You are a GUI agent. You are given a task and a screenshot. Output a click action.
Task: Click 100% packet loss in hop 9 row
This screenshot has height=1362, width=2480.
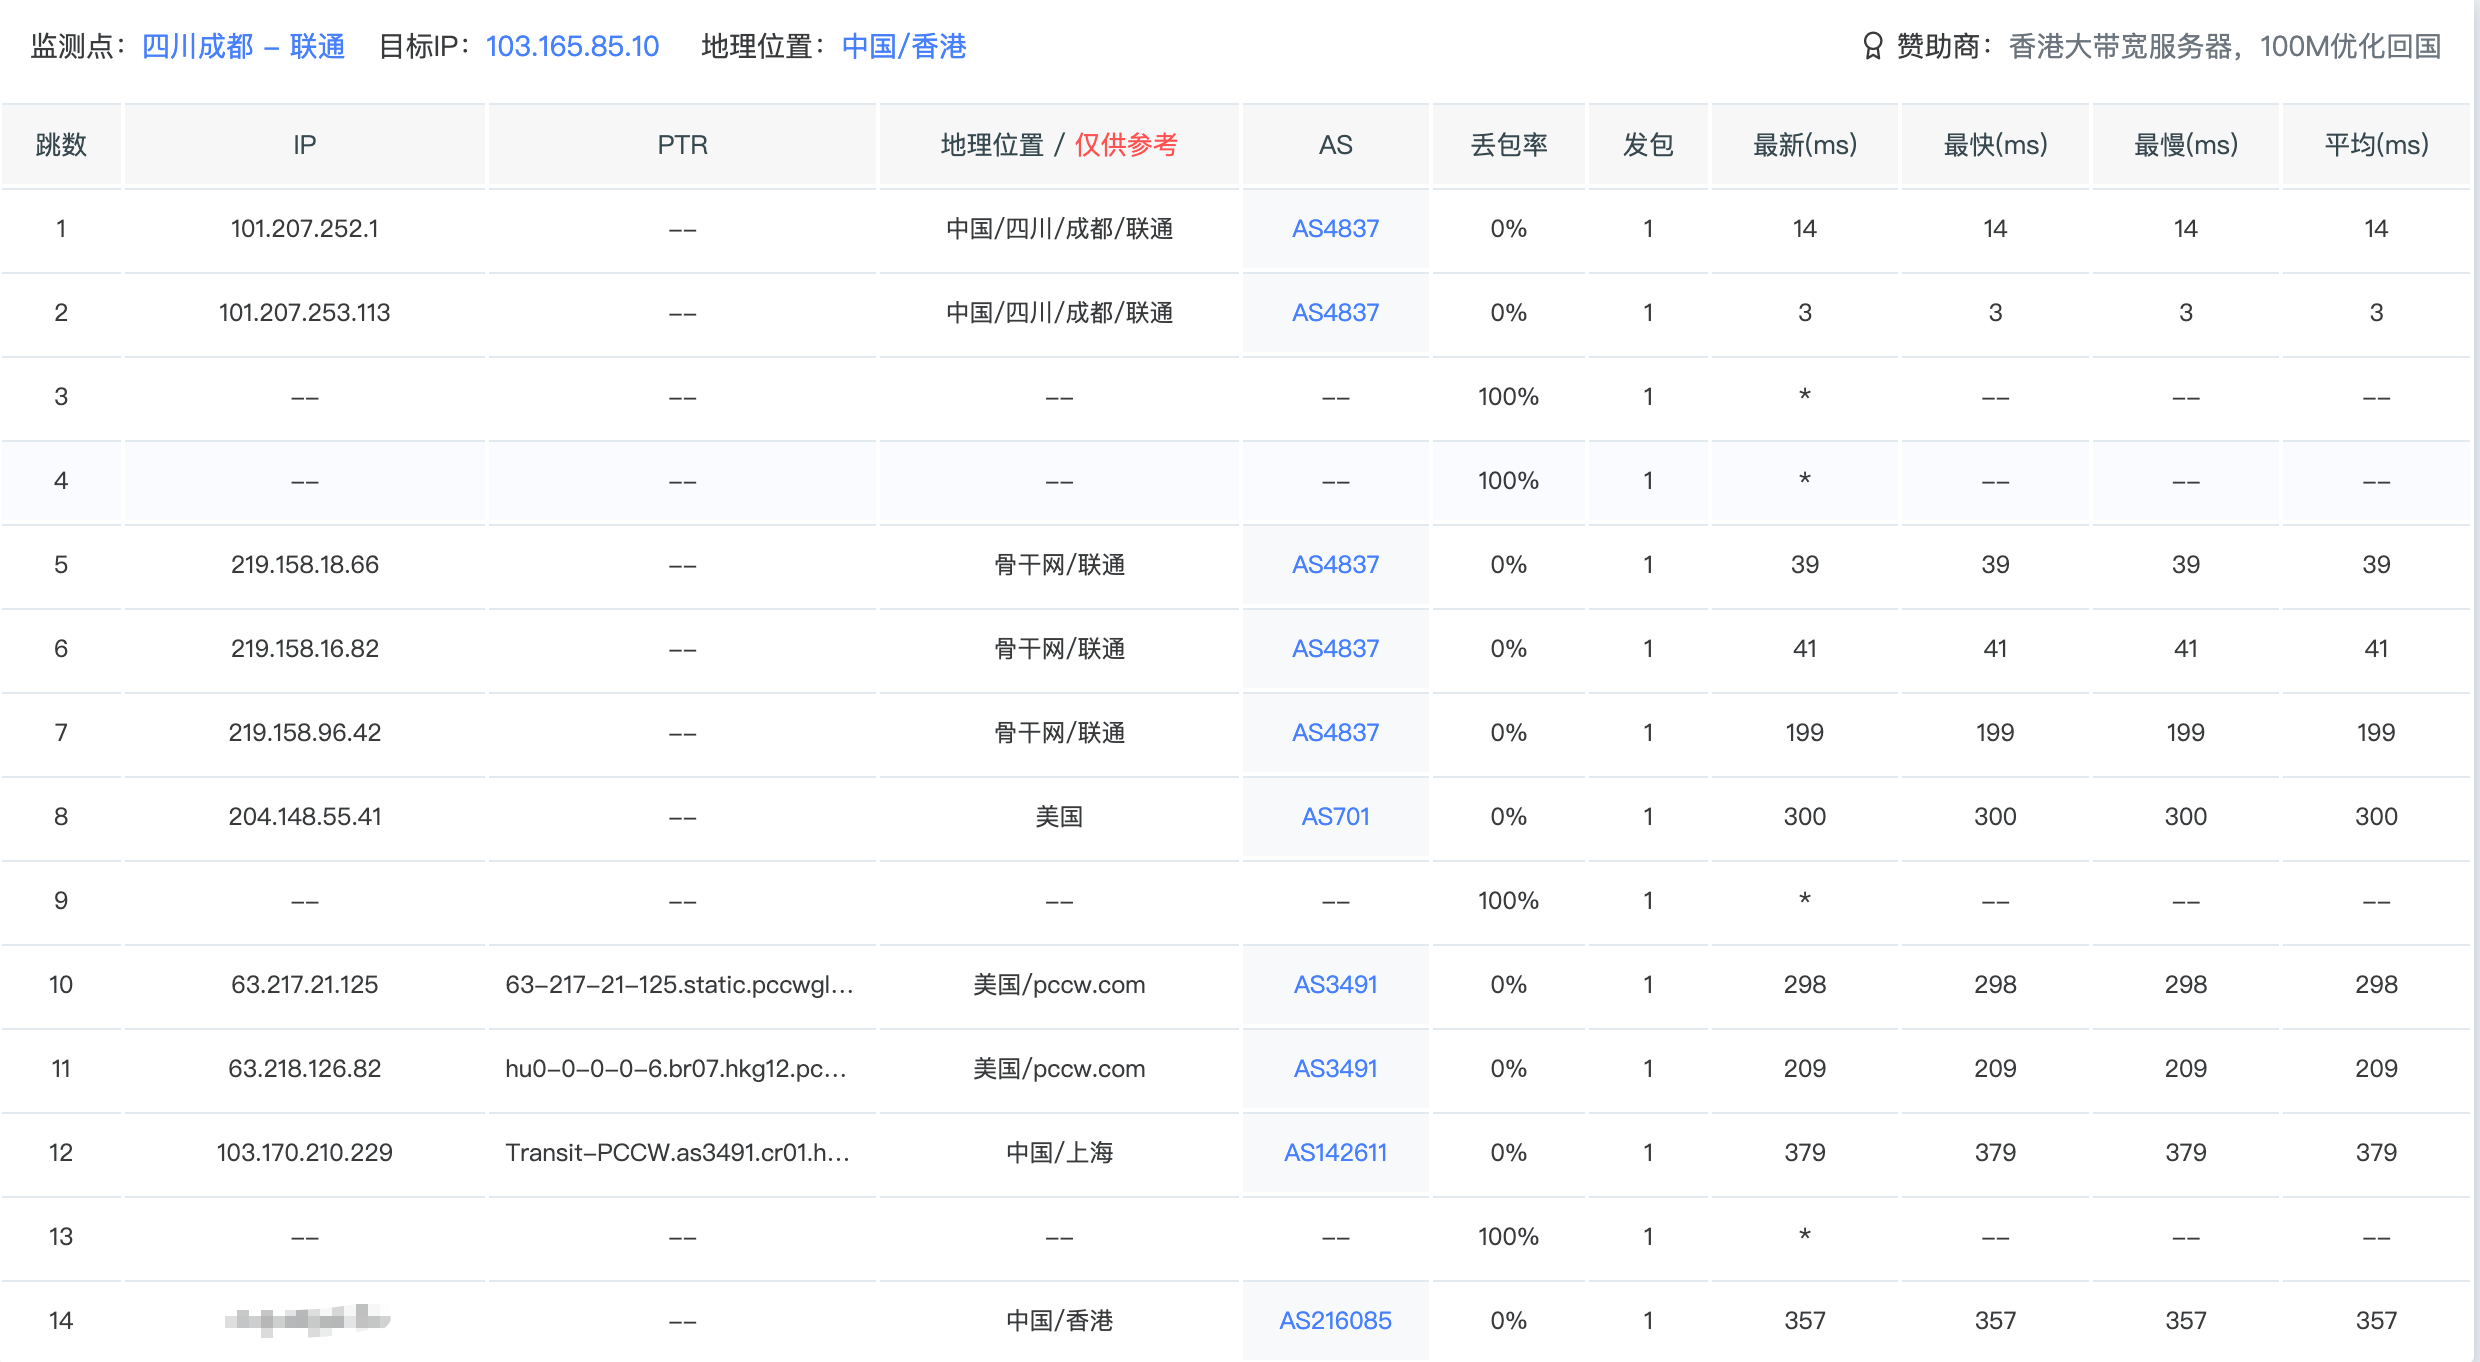(x=1509, y=901)
